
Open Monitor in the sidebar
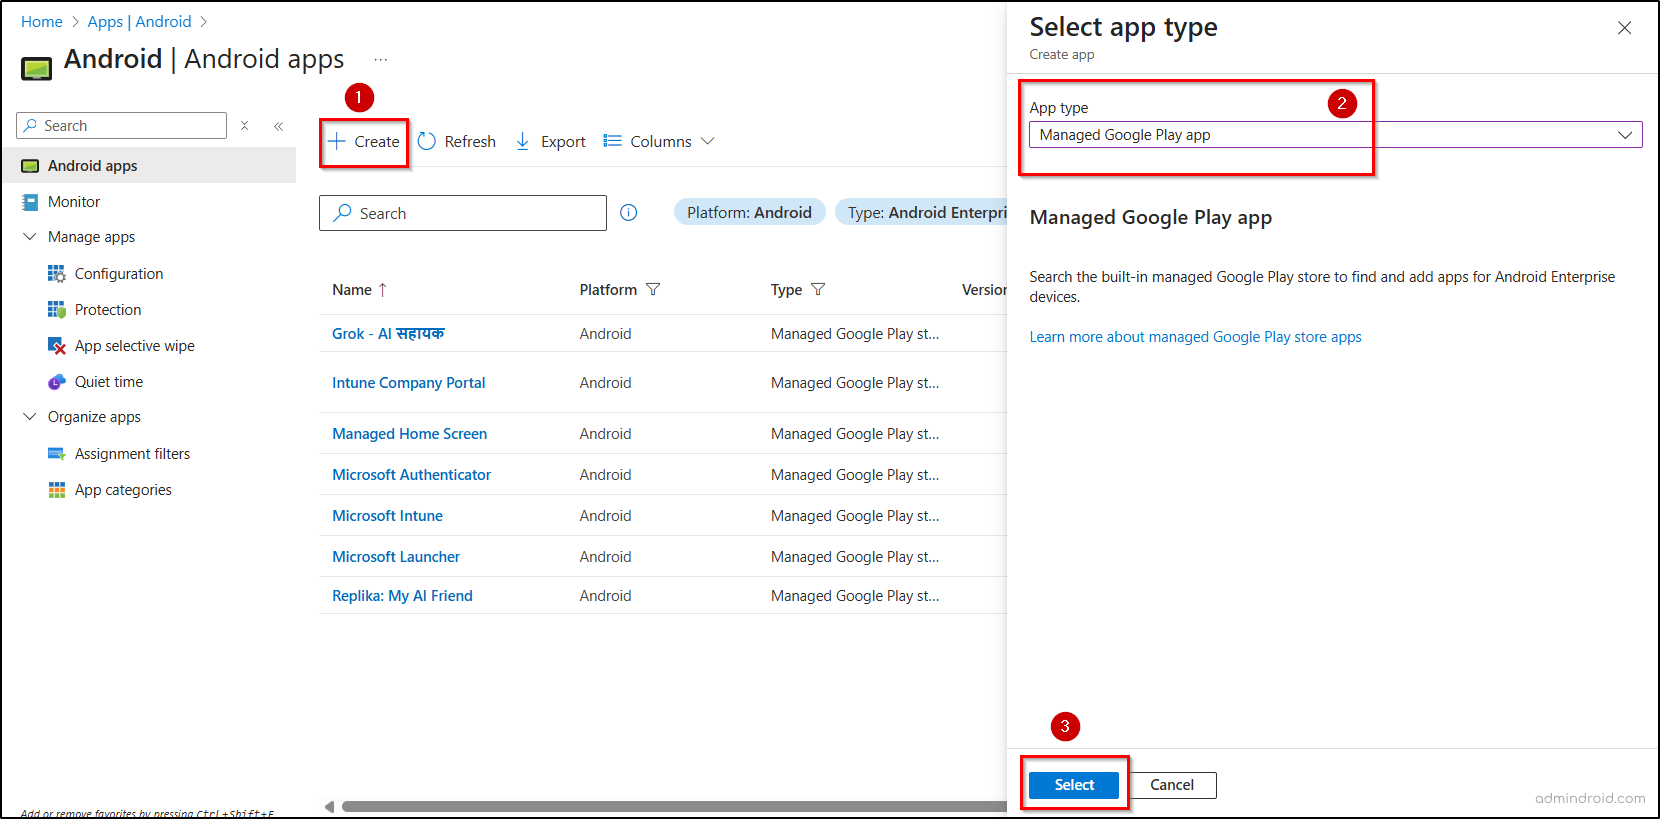coord(74,202)
